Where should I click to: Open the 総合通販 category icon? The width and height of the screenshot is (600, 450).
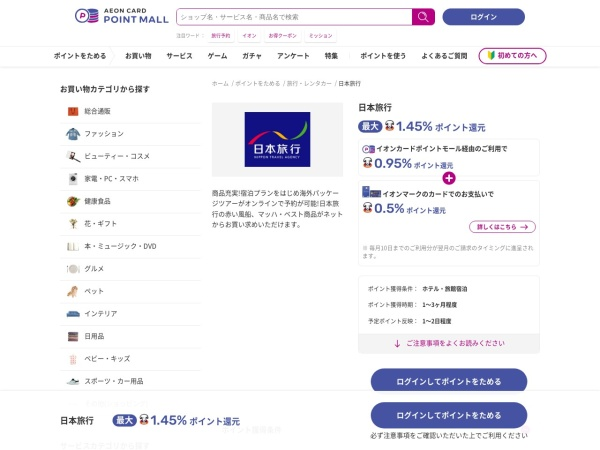(x=73, y=111)
